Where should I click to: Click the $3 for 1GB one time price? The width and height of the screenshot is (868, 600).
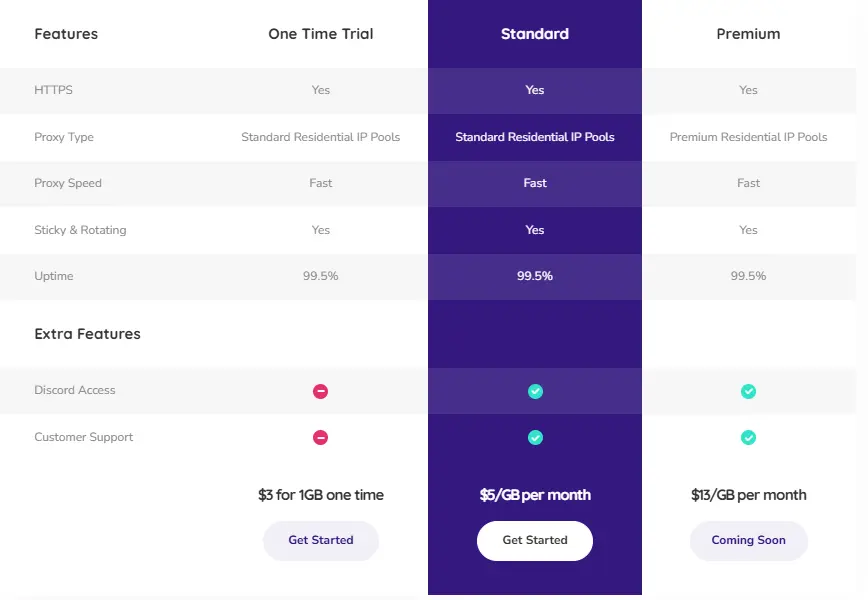tap(320, 494)
